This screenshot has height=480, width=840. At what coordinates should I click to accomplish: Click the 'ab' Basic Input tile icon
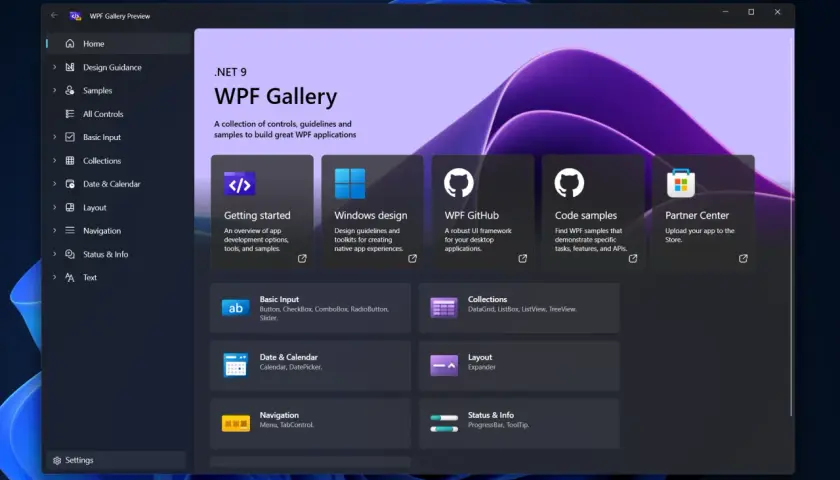[x=236, y=308]
